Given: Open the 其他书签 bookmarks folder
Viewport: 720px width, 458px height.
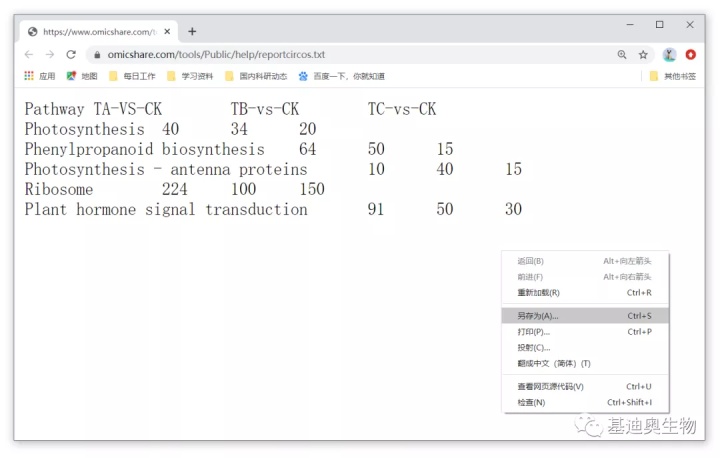Looking at the screenshot, I should click(x=673, y=76).
